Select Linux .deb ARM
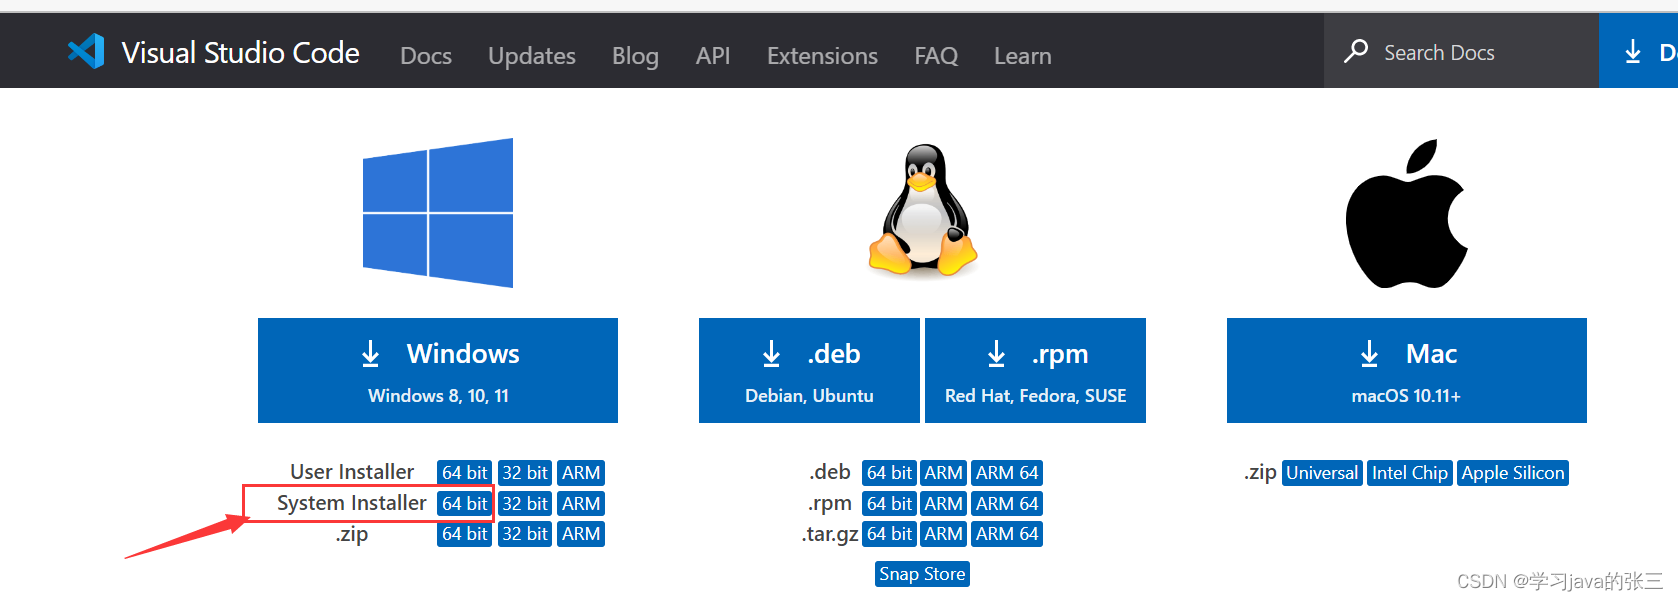1678x601 pixels. pos(943,473)
